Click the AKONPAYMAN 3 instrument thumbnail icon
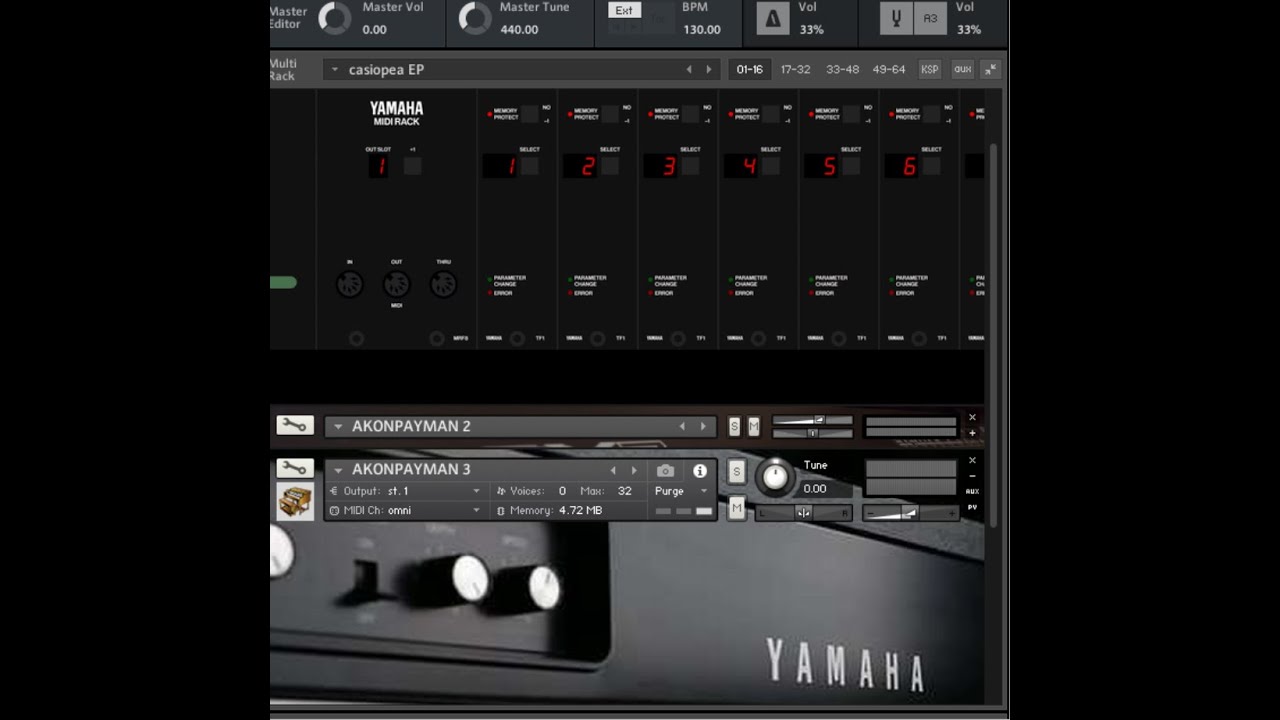 (x=295, y=501)
